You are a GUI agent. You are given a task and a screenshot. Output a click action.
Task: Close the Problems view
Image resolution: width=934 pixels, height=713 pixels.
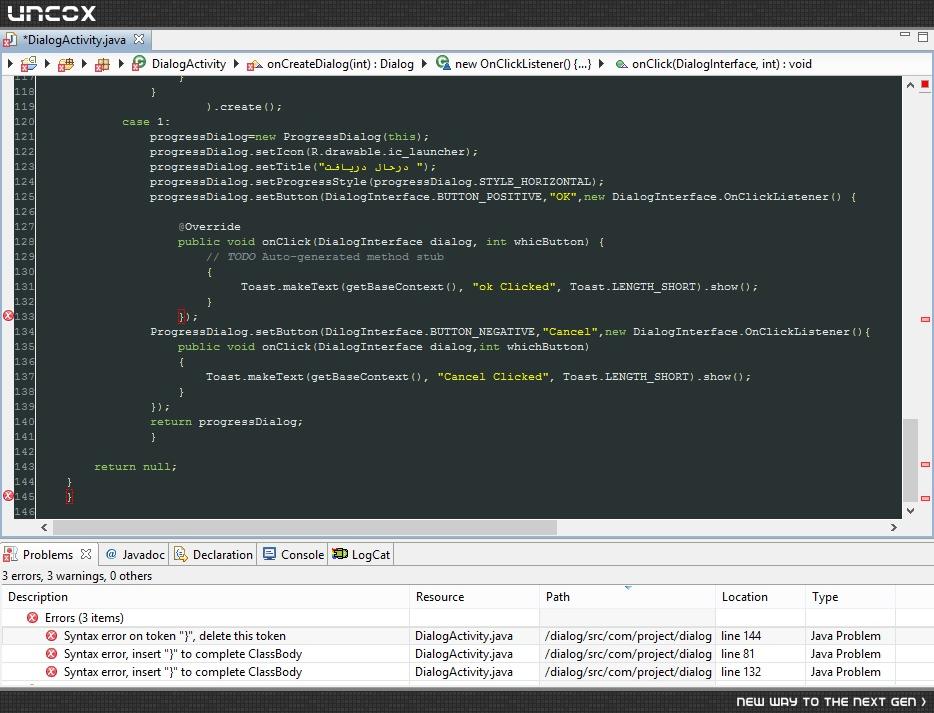pyautogui.click(x=86, y=554)
